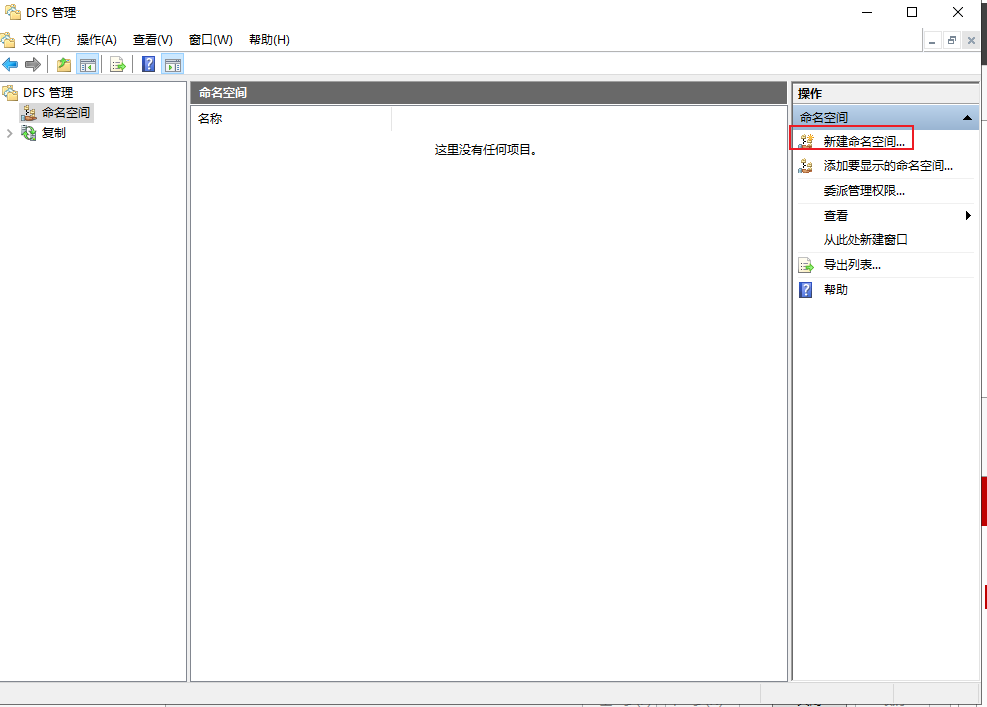
Task: Toggle the Show/Hide action pane icon
Action: (172, 64)
